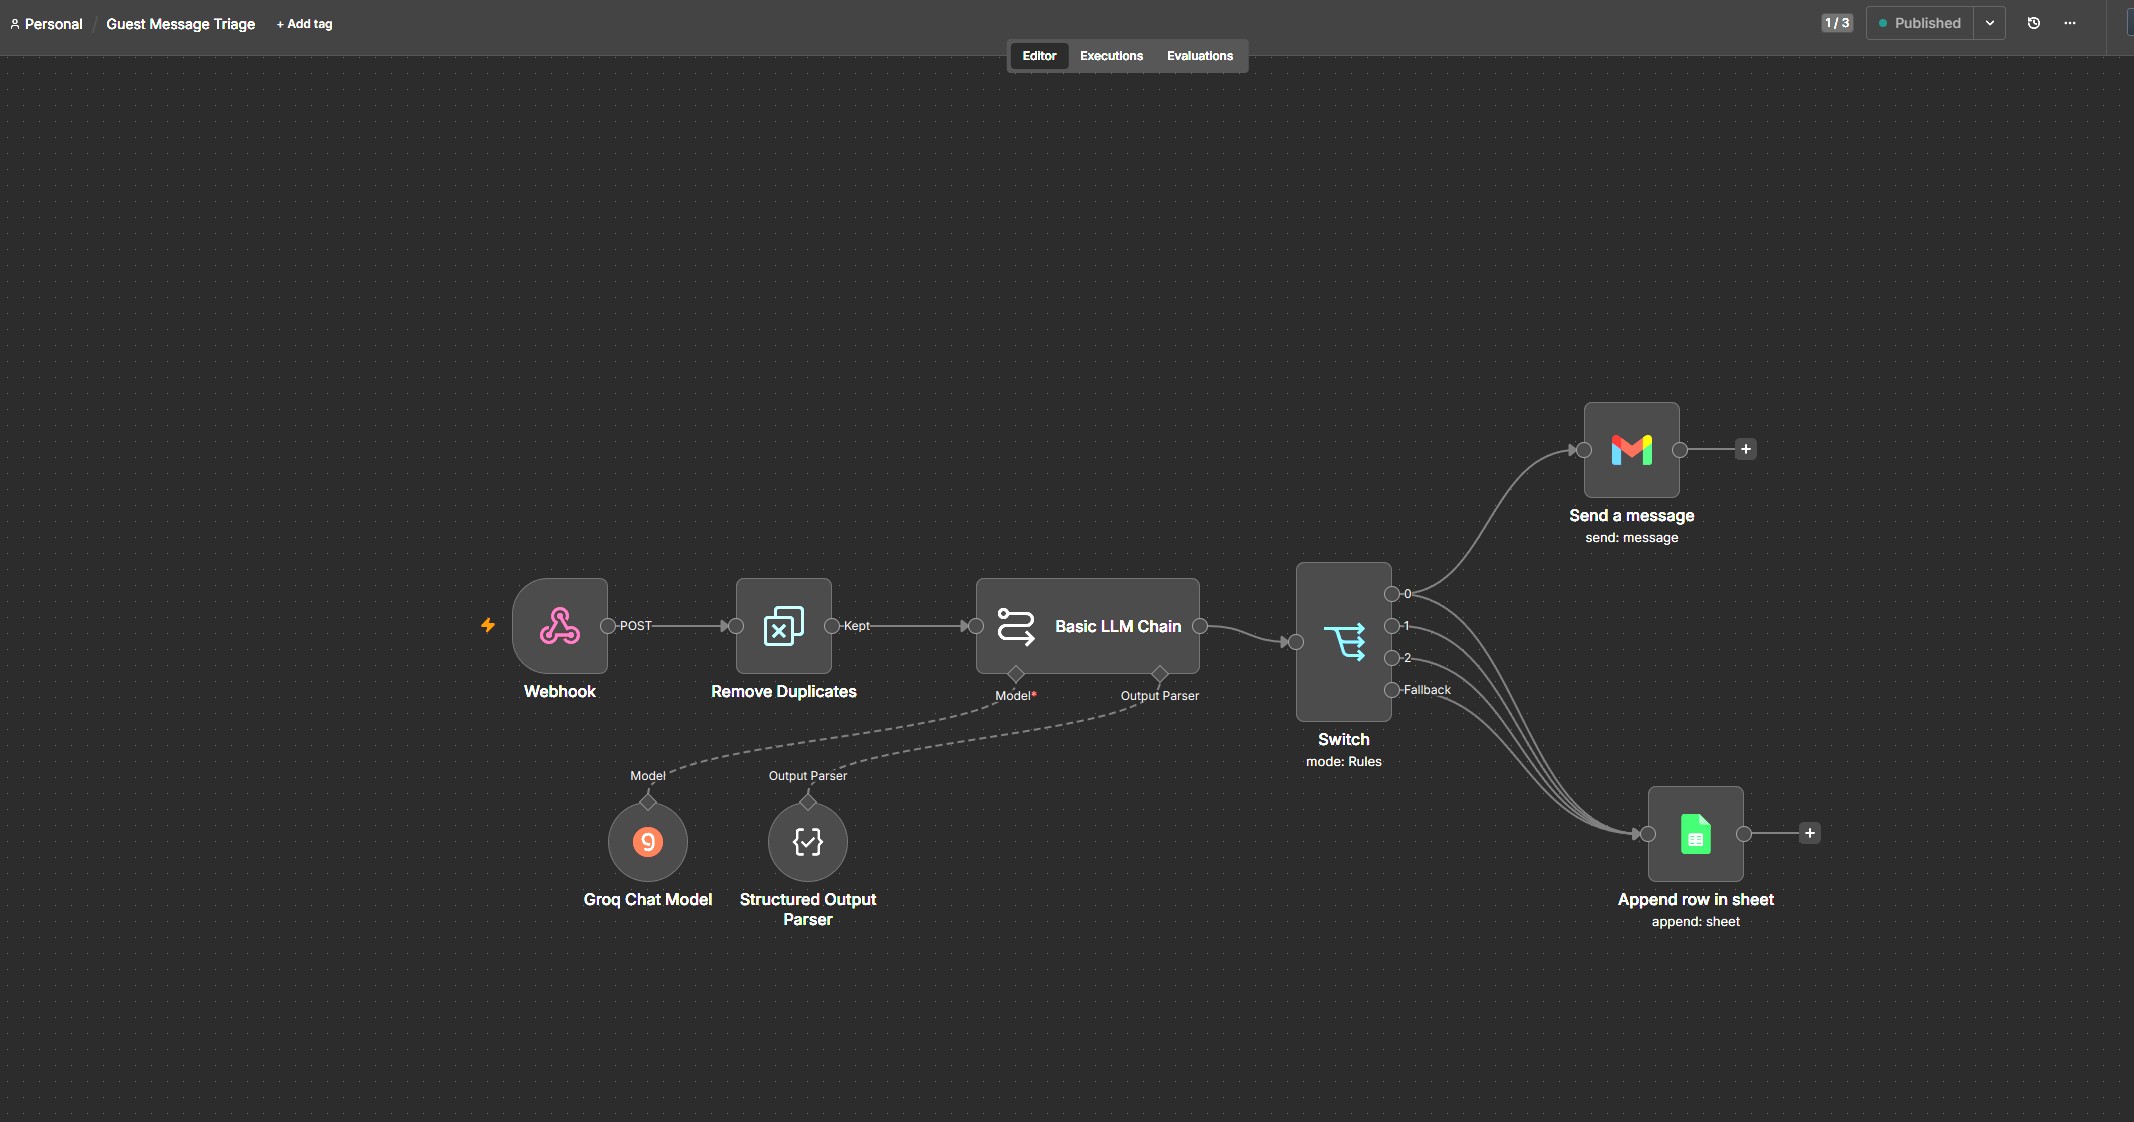Click the Structured Output Parser top diamond connector
The image size is (2134, 1122).
click(808, 802)
